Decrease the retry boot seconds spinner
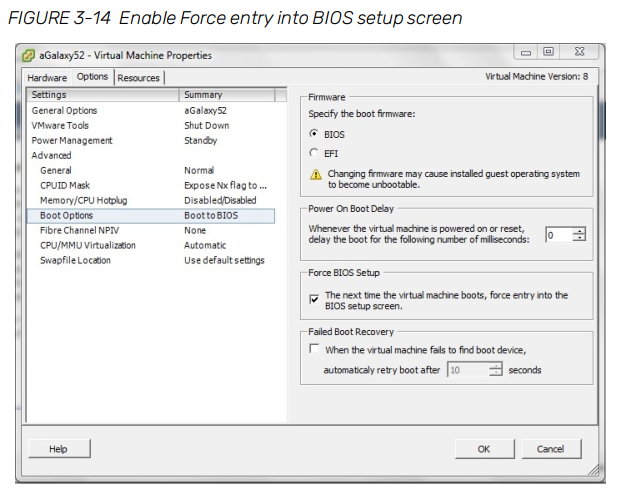618x496 pixels. click(495, 373)
